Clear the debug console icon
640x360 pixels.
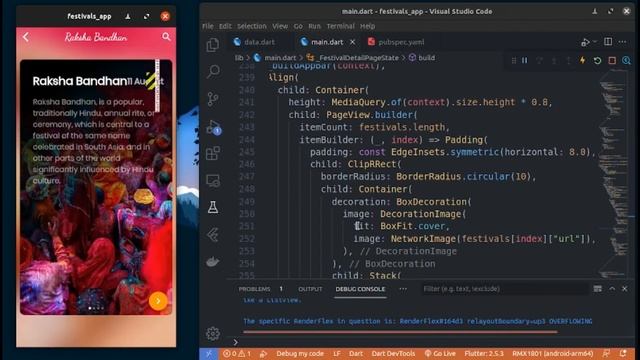point(598,289)
